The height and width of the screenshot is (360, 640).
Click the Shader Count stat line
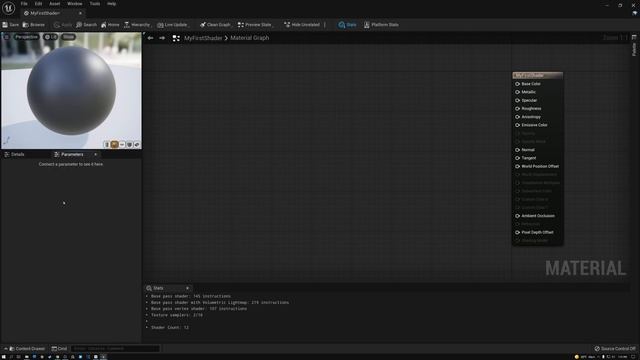point(170,327)
